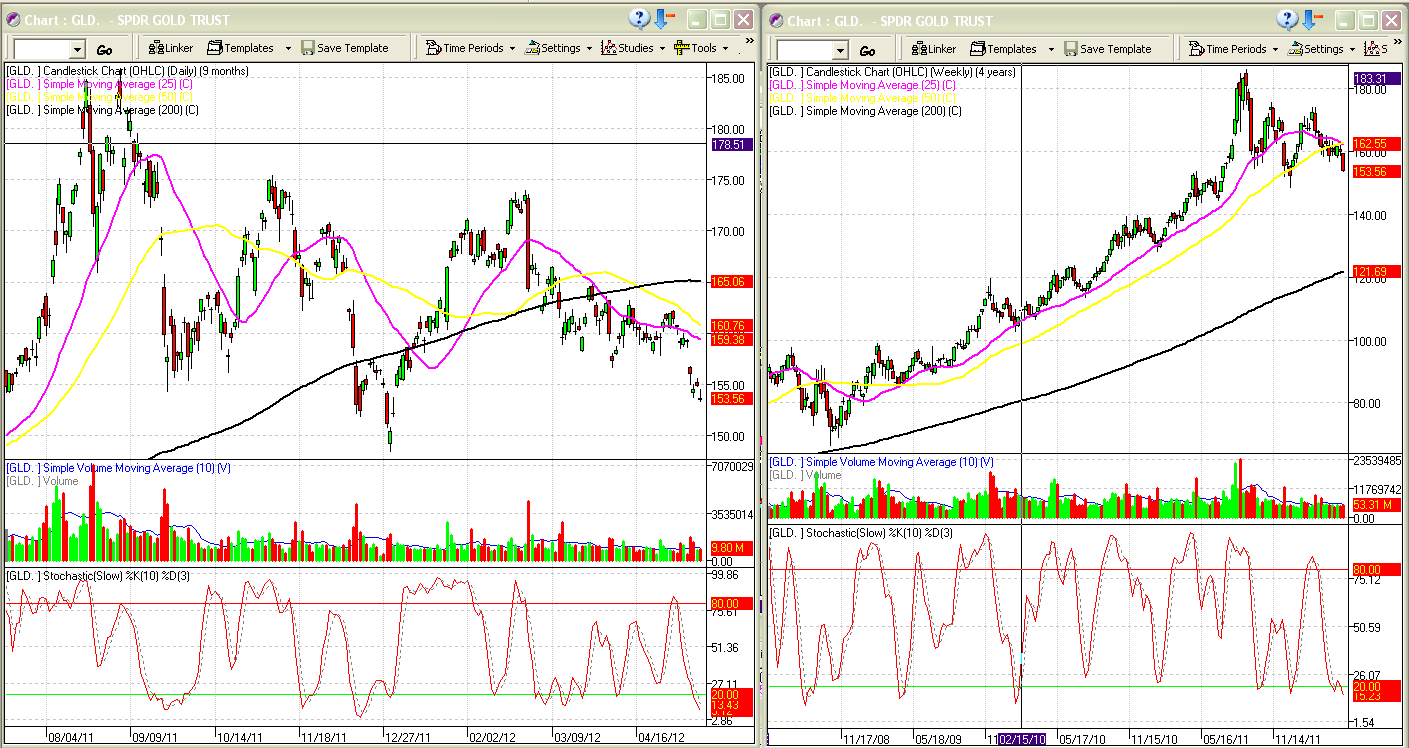Open symbol dropdown list in weekly chart window
1409x748 pixels.
[840, 51]
